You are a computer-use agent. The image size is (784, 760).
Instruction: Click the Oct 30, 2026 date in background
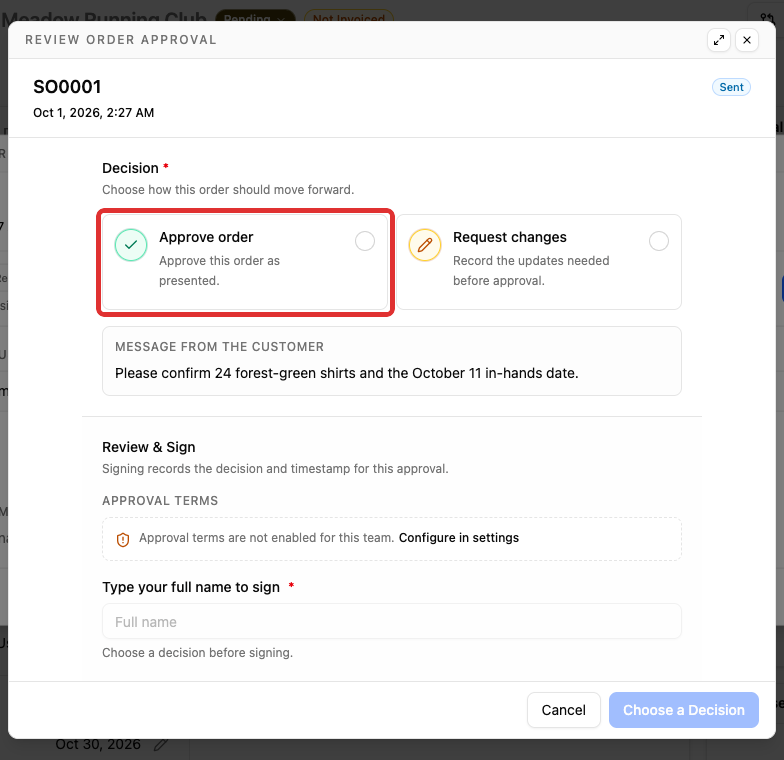(x=98, y=744)
